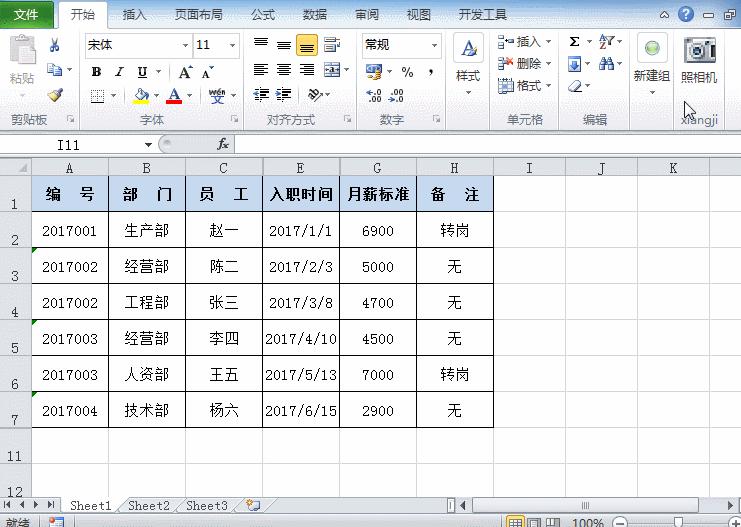This screenshot has height=527, width=741.
Task: Open number format dropdown 常规
Action: [x=434, y=45]
